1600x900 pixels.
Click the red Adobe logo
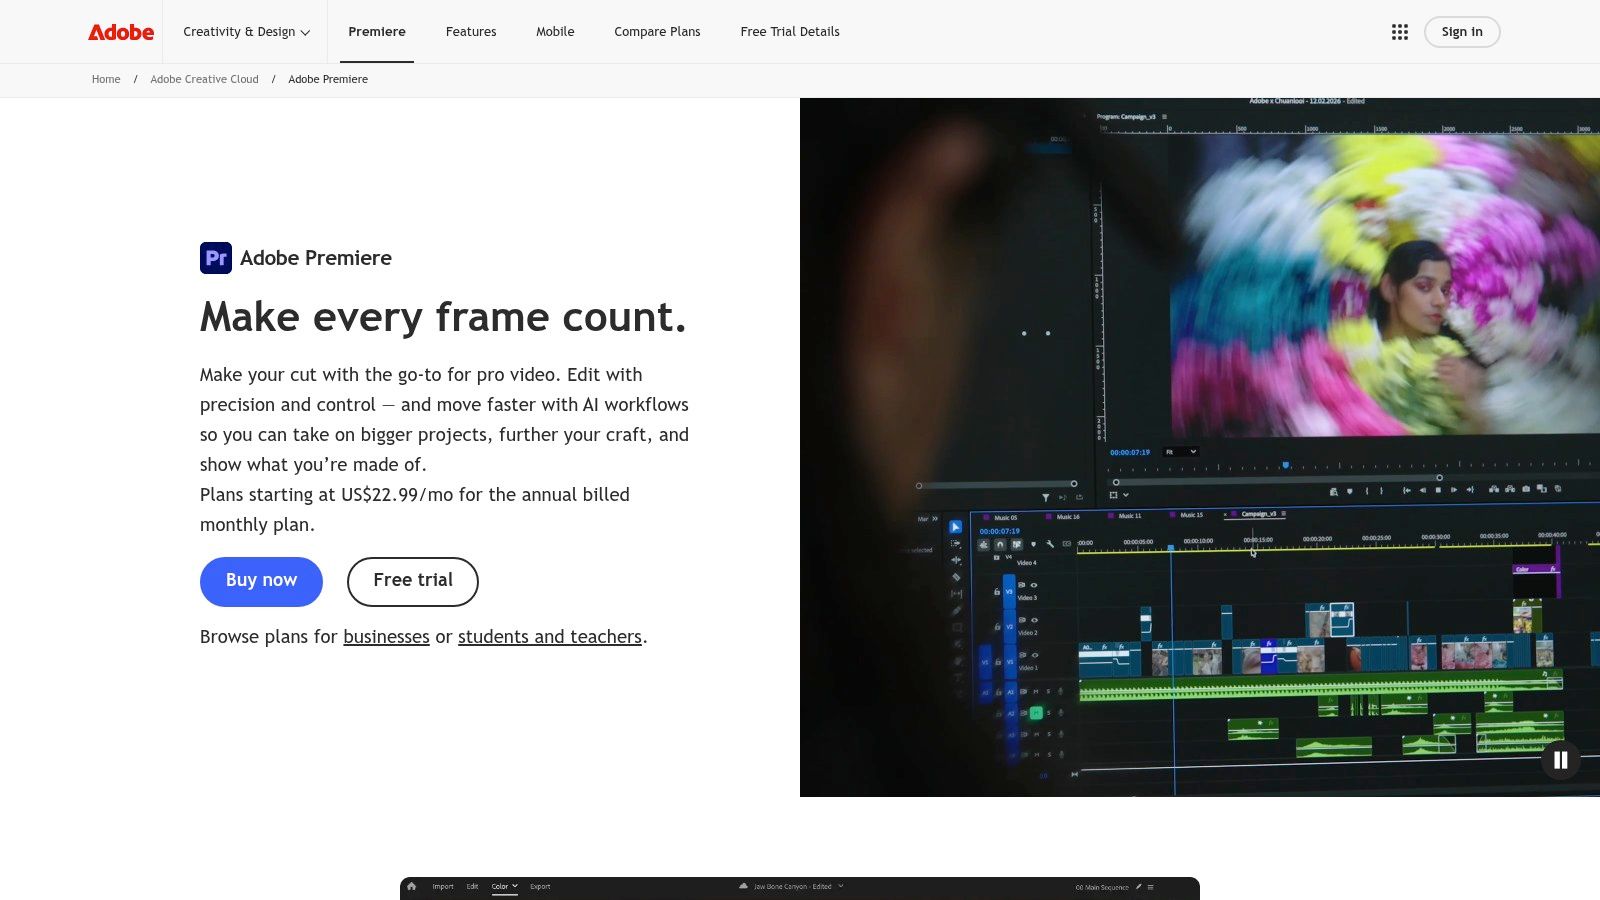(x=121, y=32)
